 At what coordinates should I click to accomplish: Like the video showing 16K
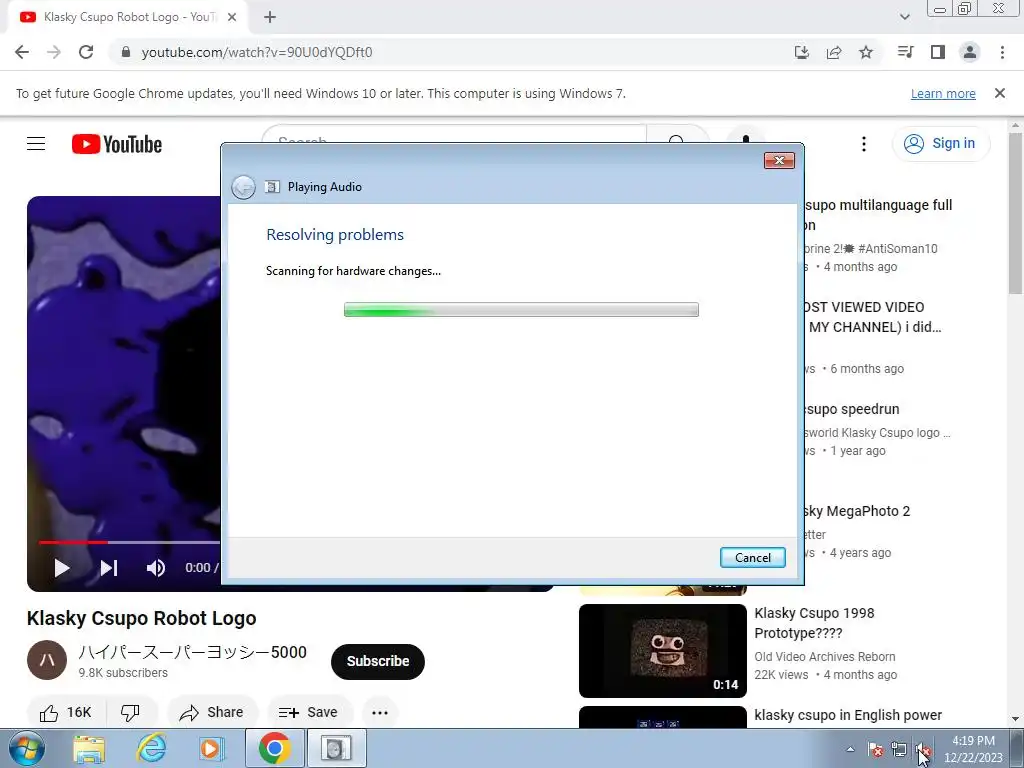65,712
